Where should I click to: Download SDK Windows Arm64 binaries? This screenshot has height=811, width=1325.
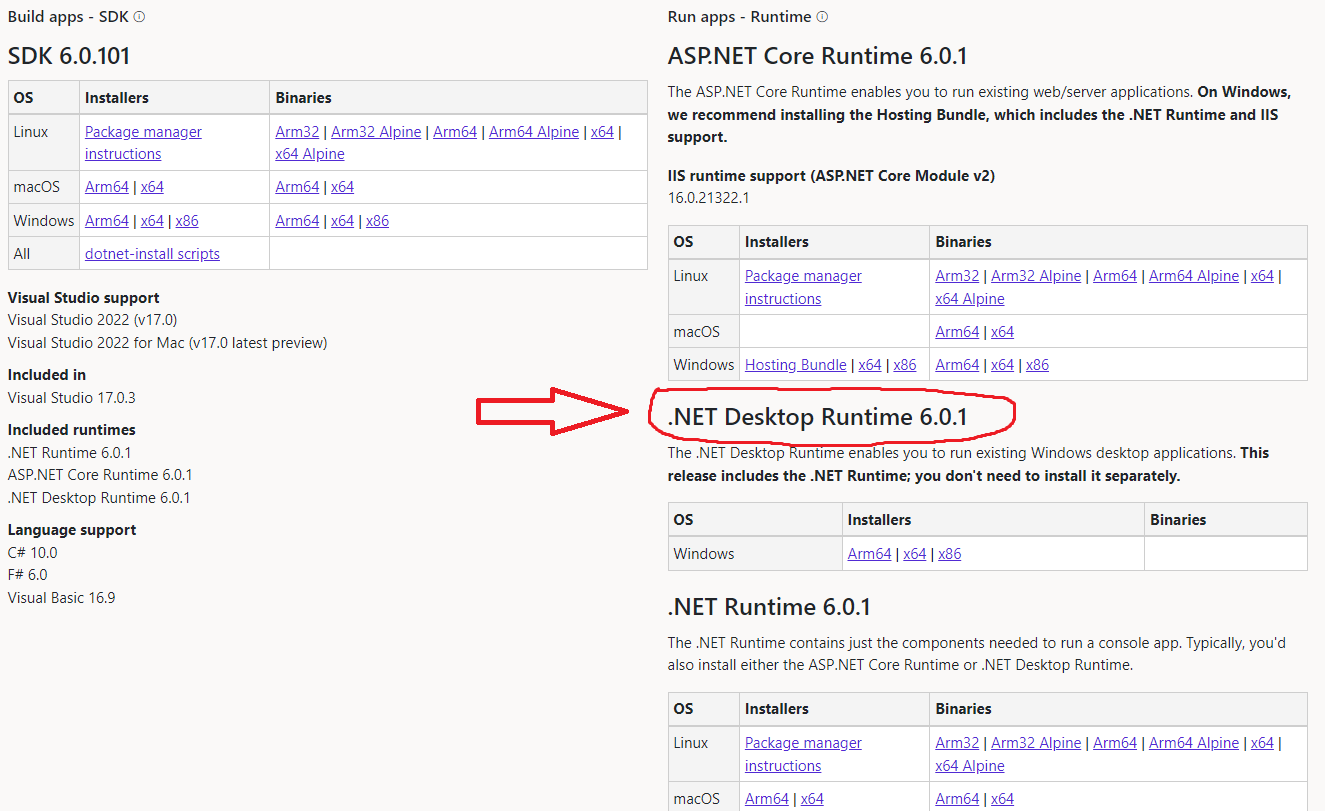point(297,221)
